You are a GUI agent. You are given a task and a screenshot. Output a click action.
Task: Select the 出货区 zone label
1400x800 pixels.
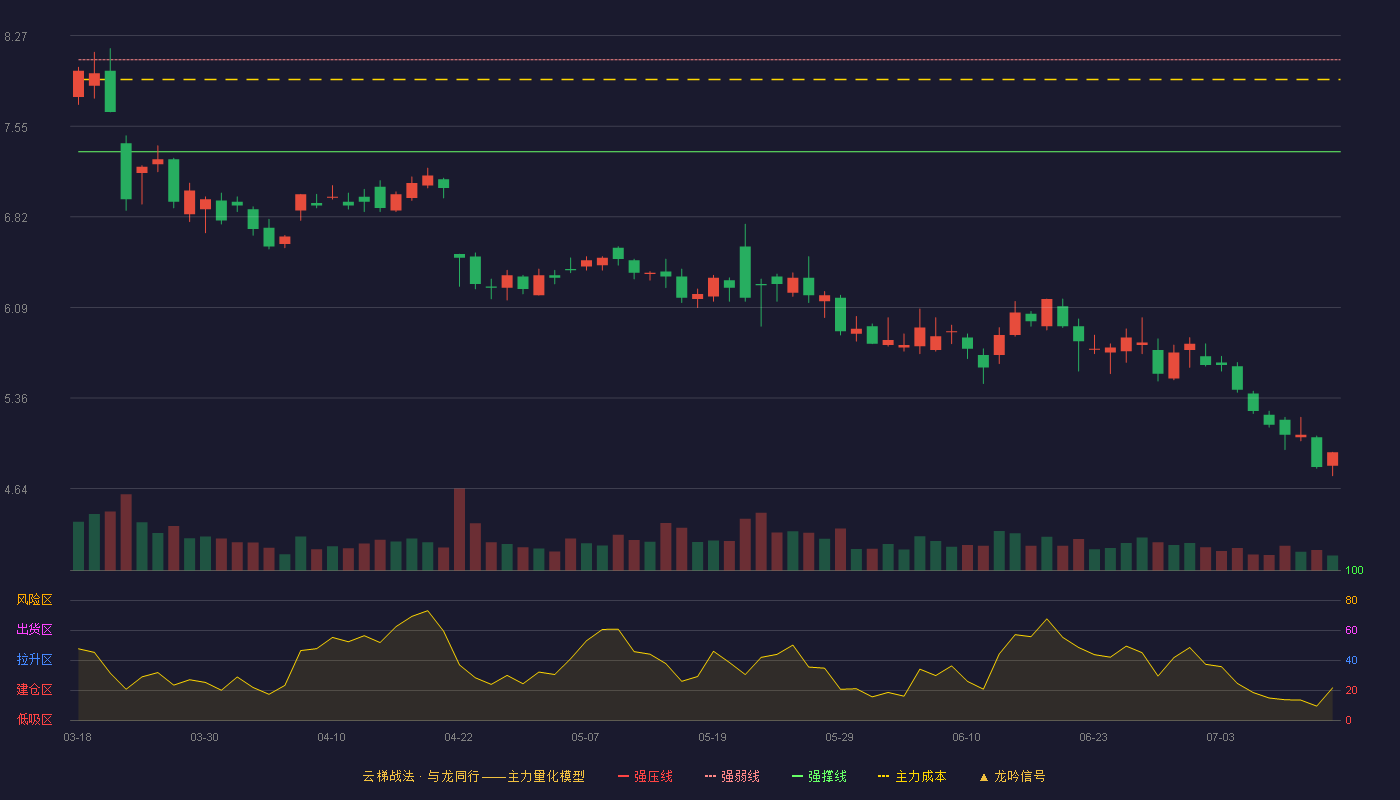pos(34,630)
